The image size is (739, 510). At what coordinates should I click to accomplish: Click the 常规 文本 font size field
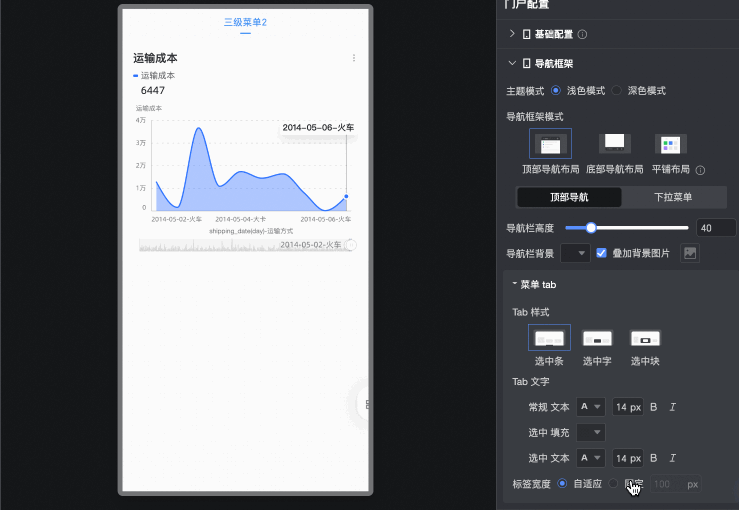click(x=628, y=407)
